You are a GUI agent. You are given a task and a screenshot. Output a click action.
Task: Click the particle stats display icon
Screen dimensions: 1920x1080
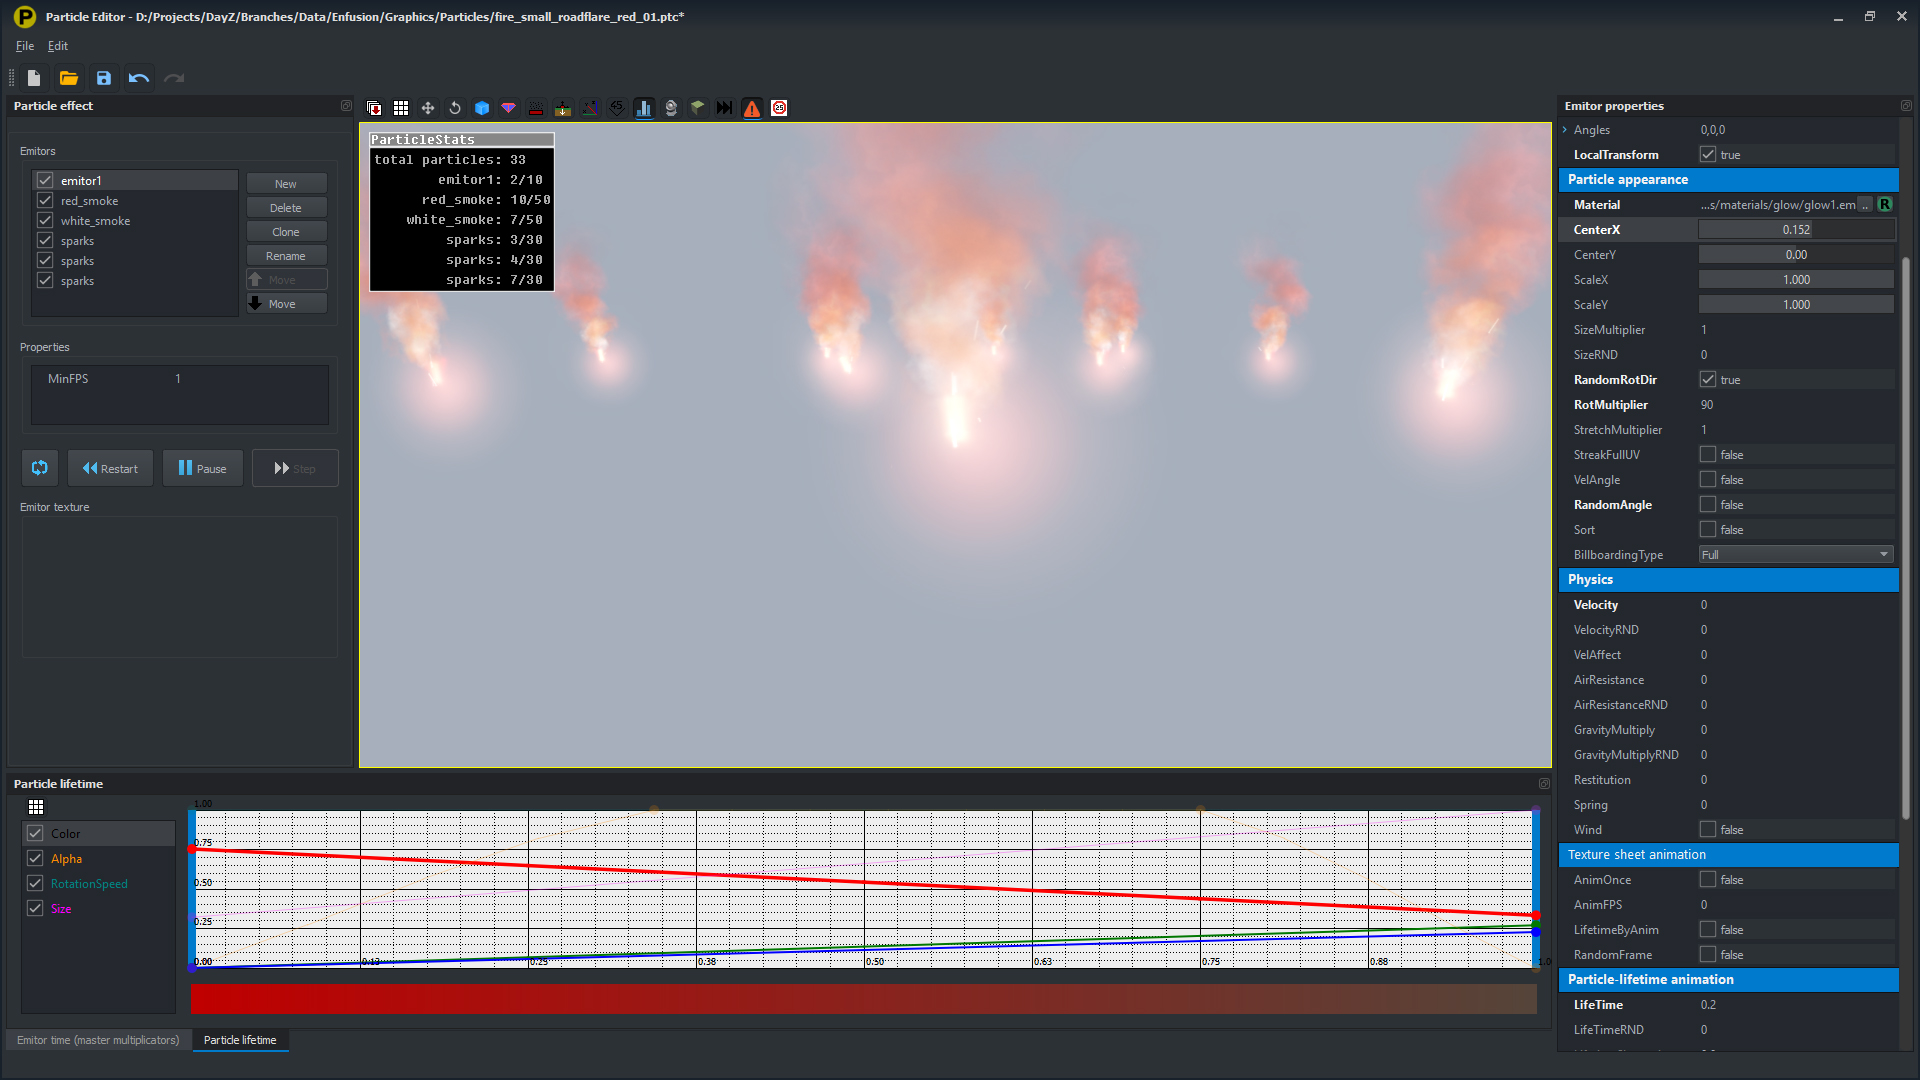click(x=645, y=108)
